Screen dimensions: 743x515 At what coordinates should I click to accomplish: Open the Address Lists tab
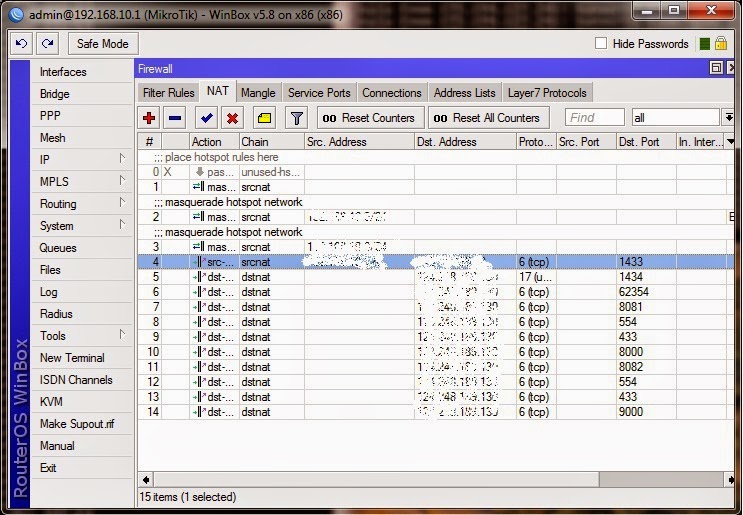tap(464, 93)
